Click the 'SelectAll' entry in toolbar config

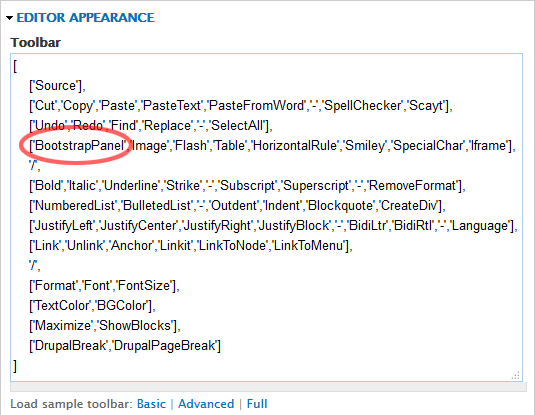[237, 126]
